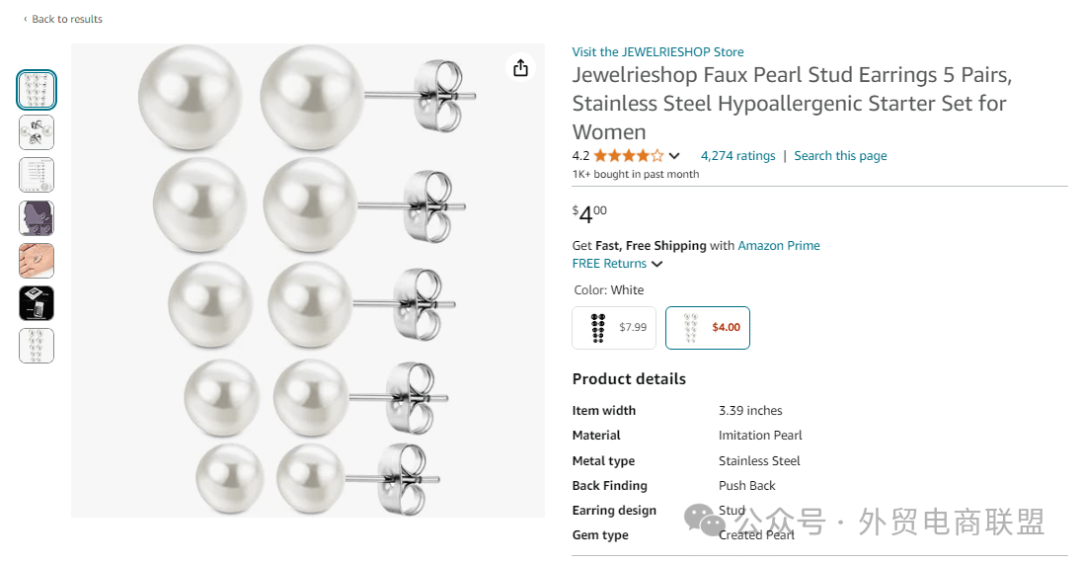
Task: View the thumbnail of earrings held in hand
Action: 37,260
